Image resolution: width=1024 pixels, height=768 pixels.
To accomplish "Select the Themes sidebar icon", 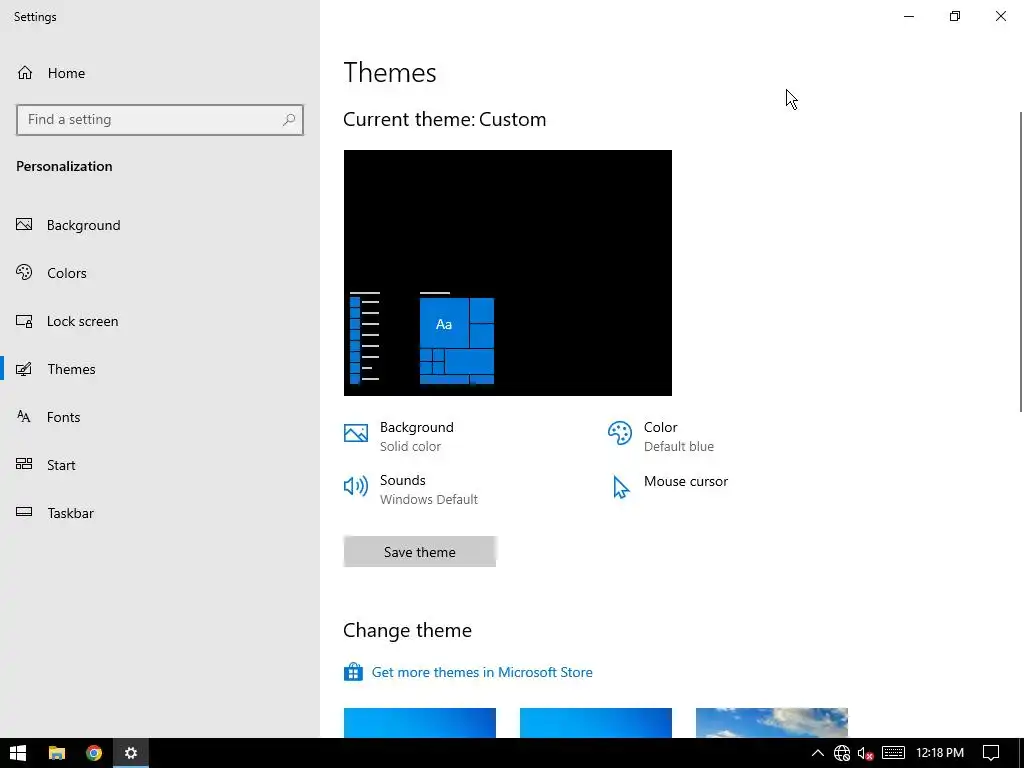I will click(x=24, y=369).
